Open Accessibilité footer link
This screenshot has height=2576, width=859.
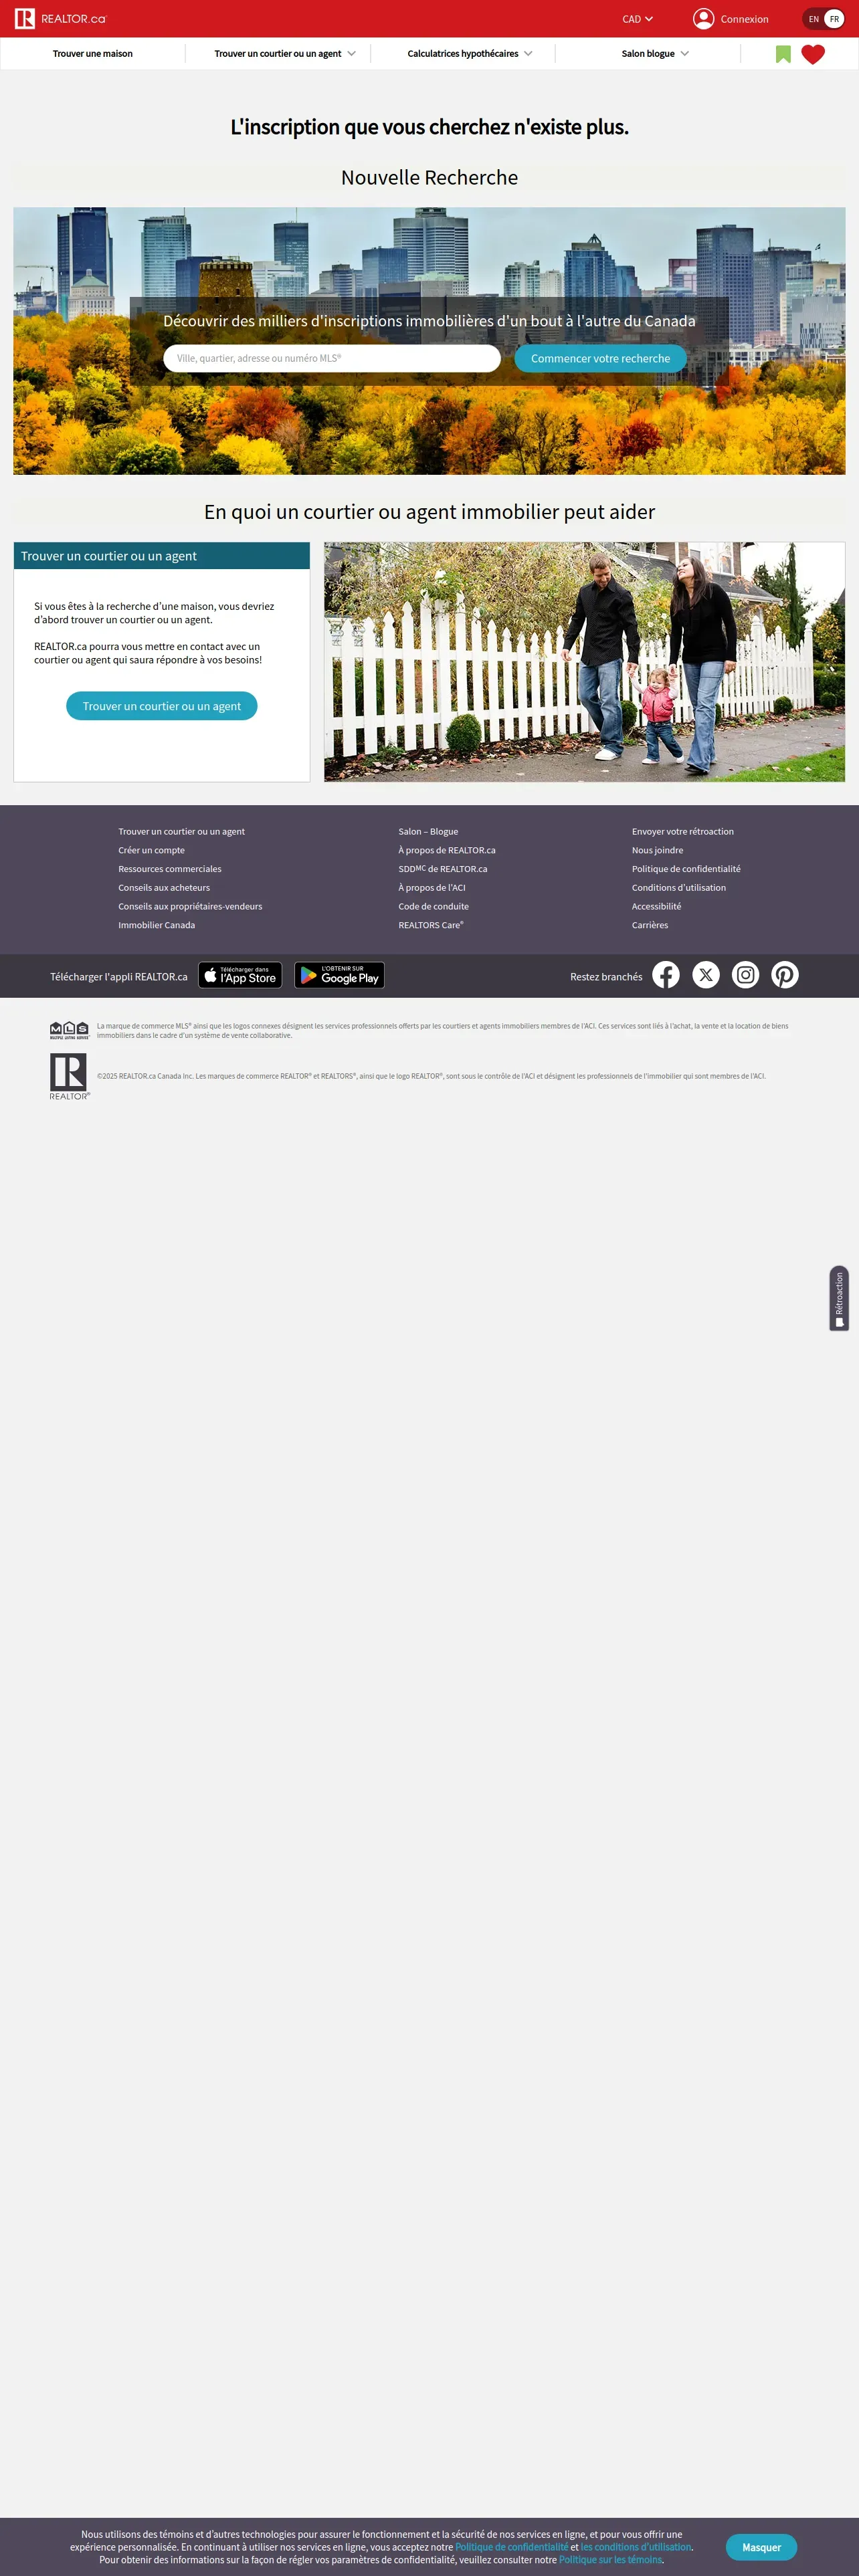tap(656, 907)
